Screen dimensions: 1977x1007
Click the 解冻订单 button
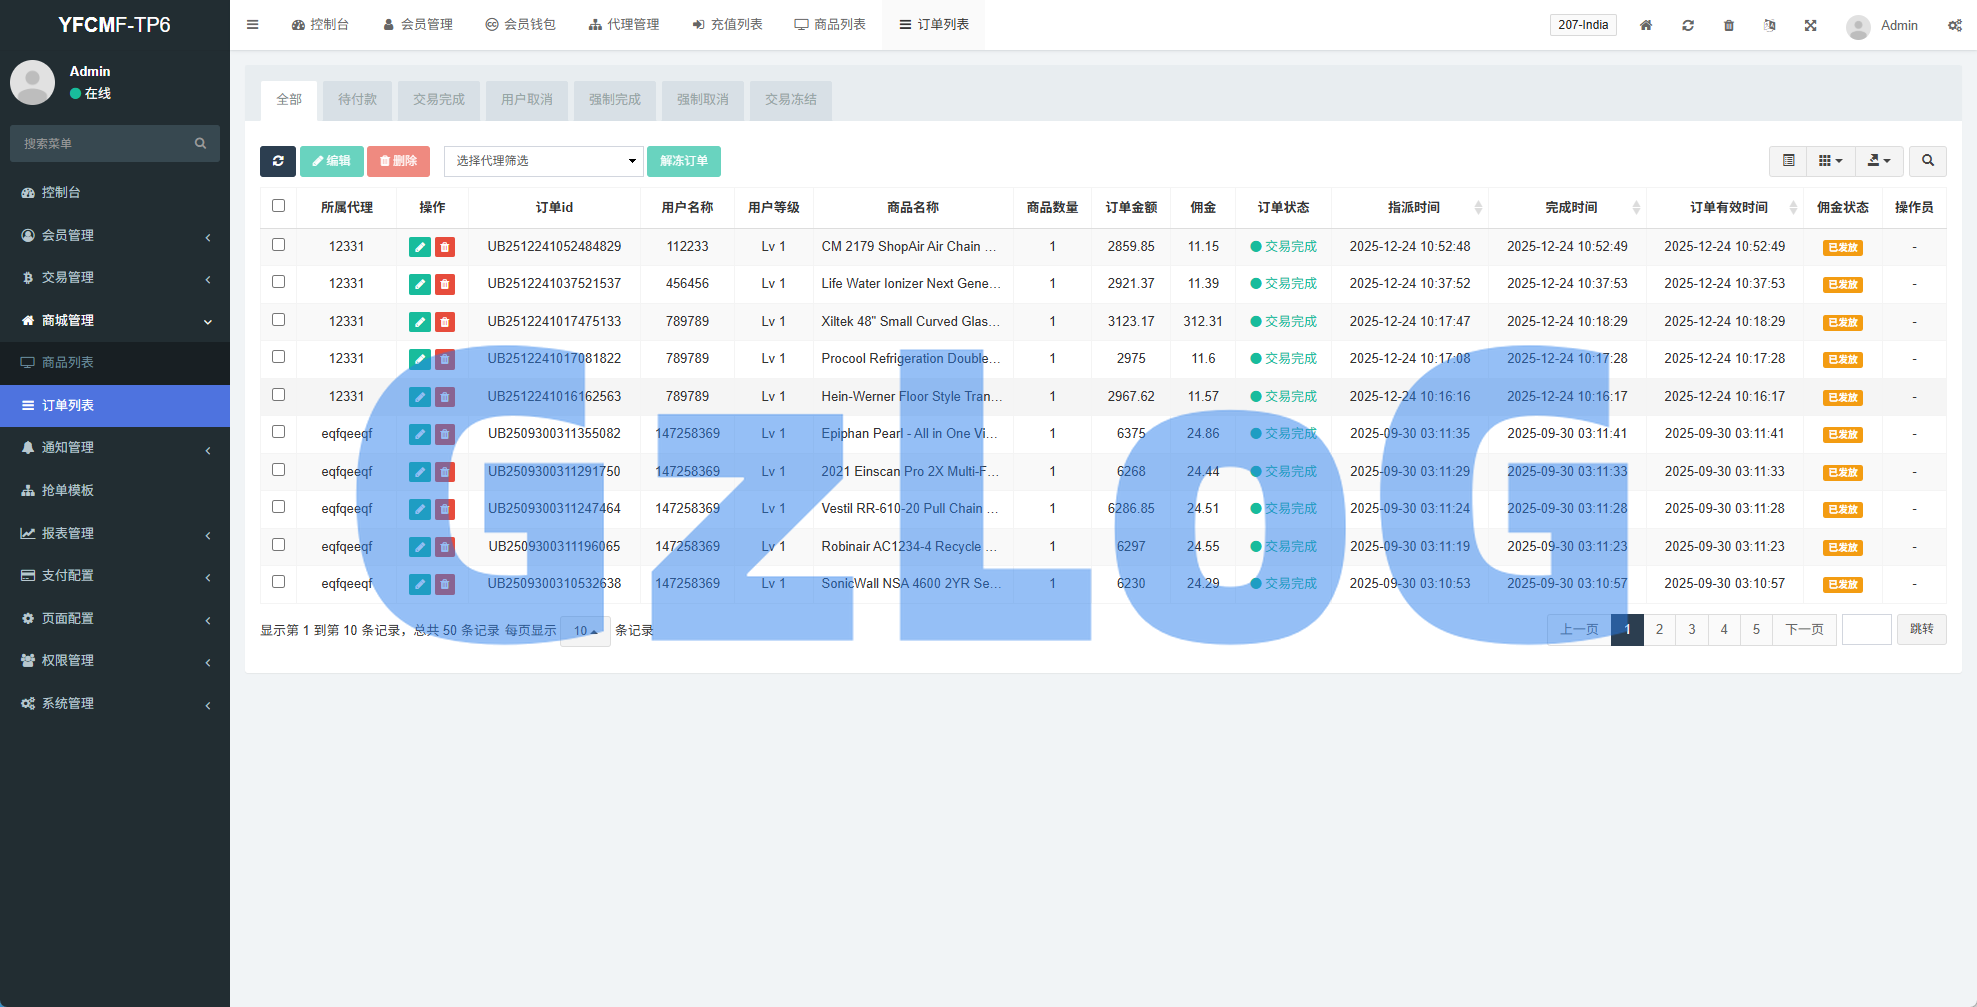683,161
